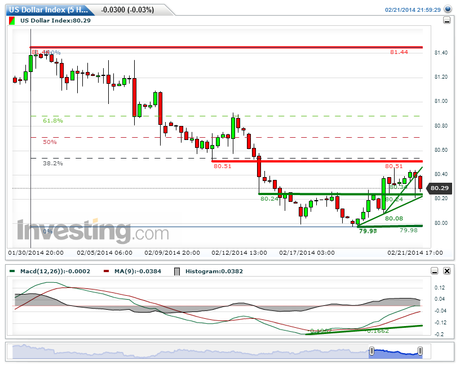This screenshot has width=460, height=366.
Task: Click the 80.08 green support label
Action: (x=394, y=219)
